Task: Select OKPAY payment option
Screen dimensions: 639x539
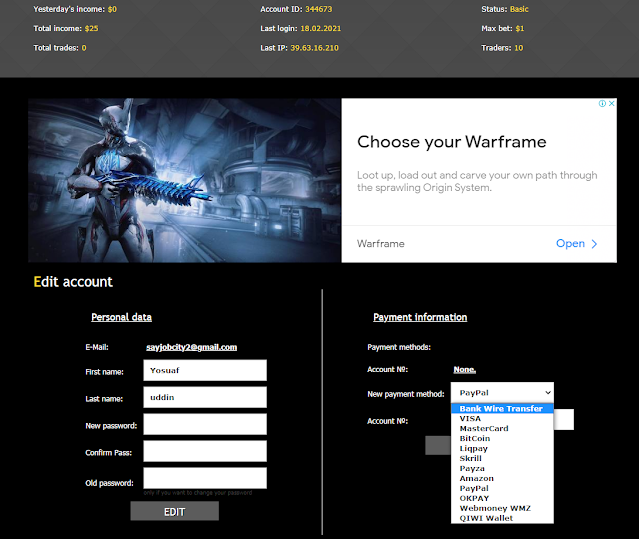Action: tap(502, 498)
